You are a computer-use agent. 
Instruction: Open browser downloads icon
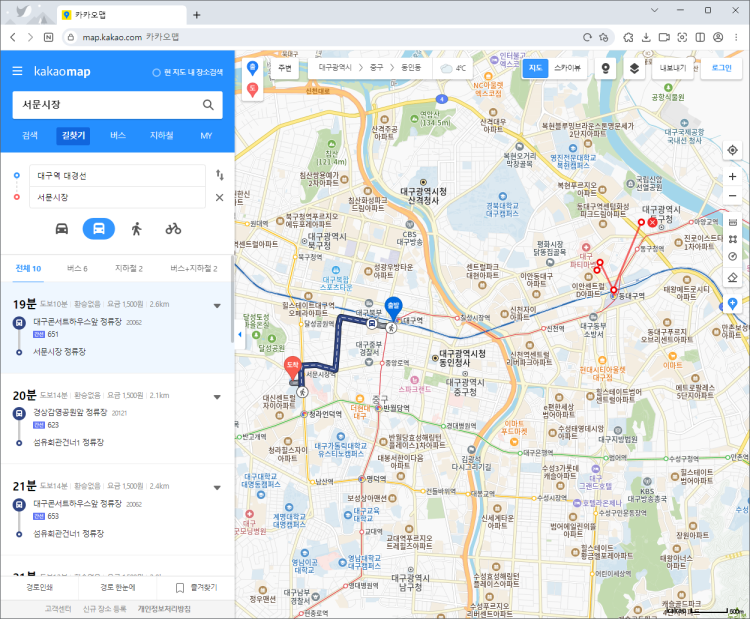(646, 37)
